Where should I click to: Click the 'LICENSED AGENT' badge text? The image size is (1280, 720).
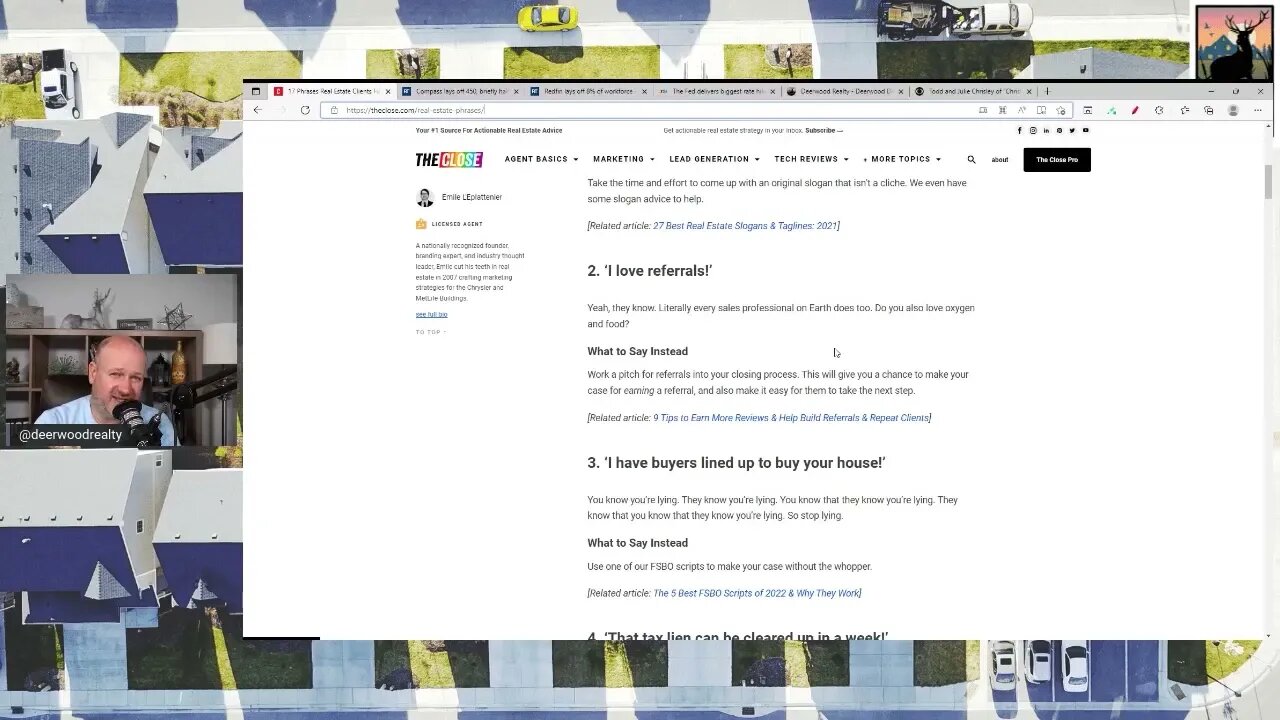pyautogui.click(x=457, y=224)
